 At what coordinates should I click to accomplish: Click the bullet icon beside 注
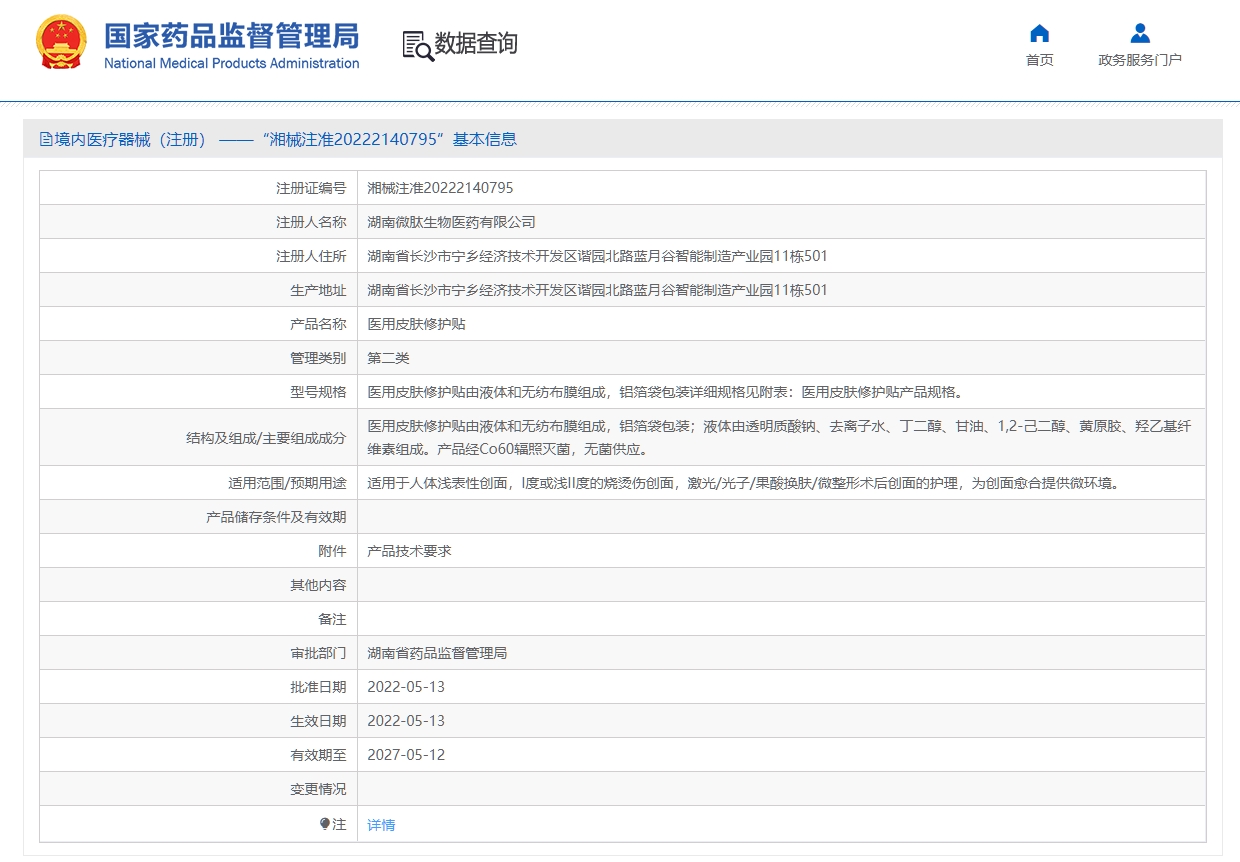tap(325, 824)
